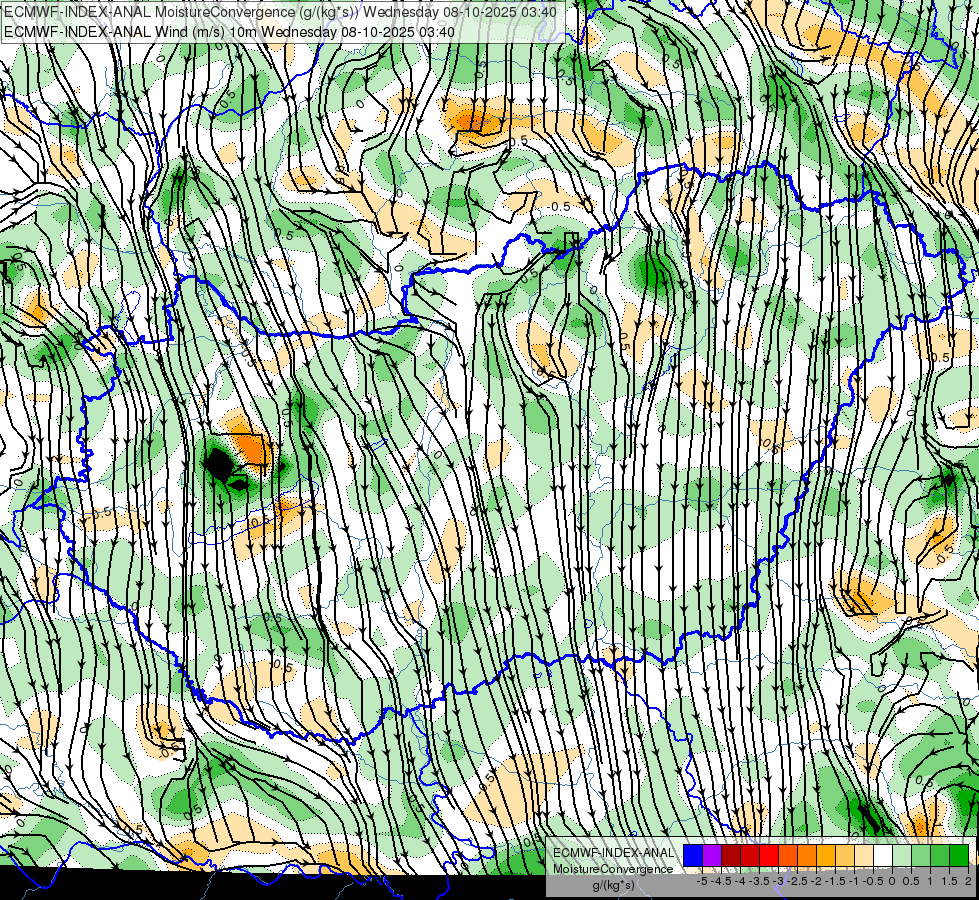Click the -2.5 tick value on legend scale
Image resolution: width=979 pixels, height=900 pixels.
[x=797, y=881]
